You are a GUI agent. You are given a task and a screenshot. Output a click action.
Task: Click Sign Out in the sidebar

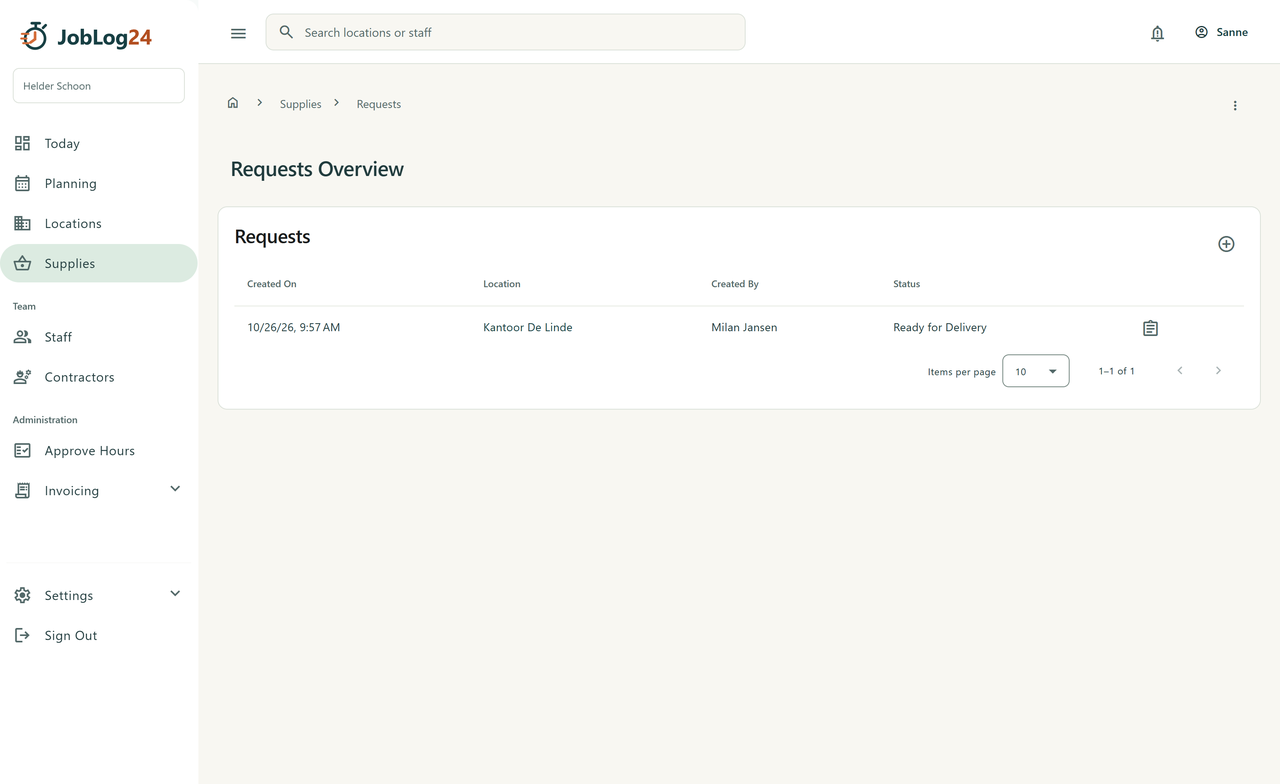(x=98, y=636)
